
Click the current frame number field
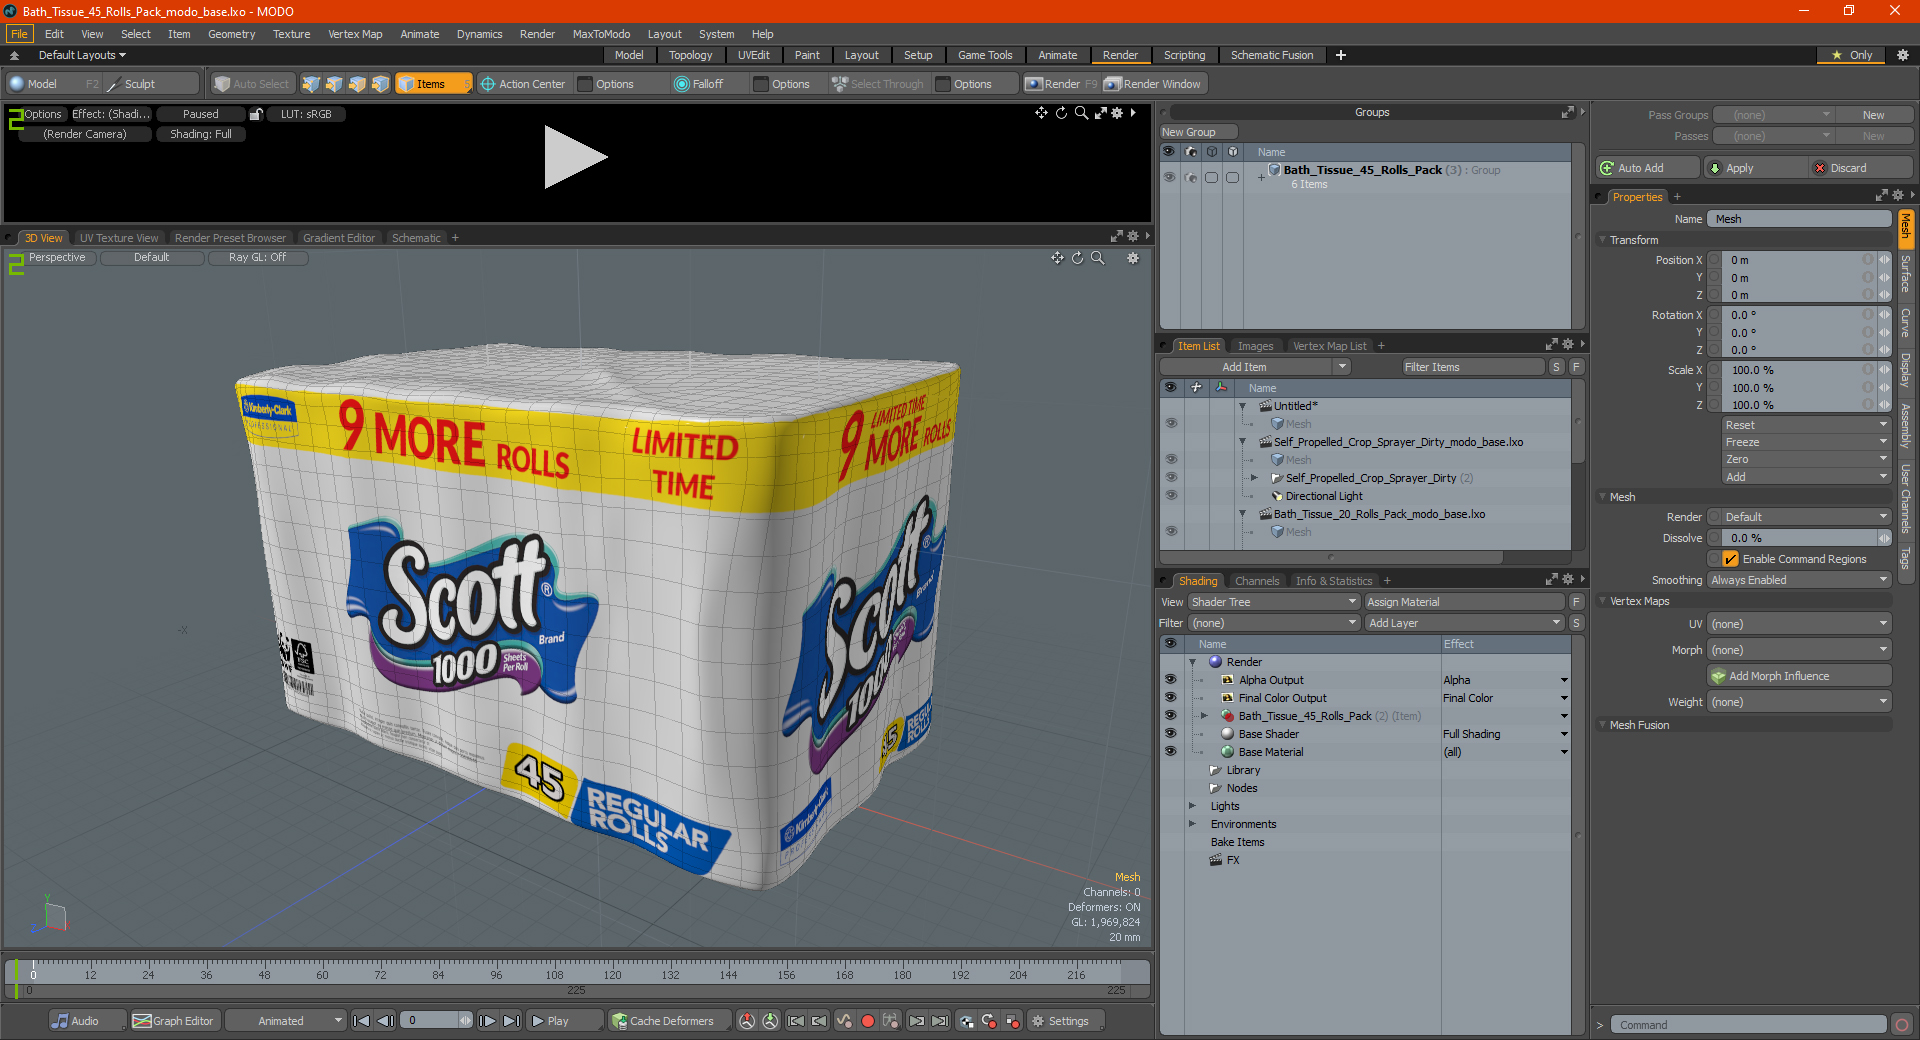point(431,1021)
